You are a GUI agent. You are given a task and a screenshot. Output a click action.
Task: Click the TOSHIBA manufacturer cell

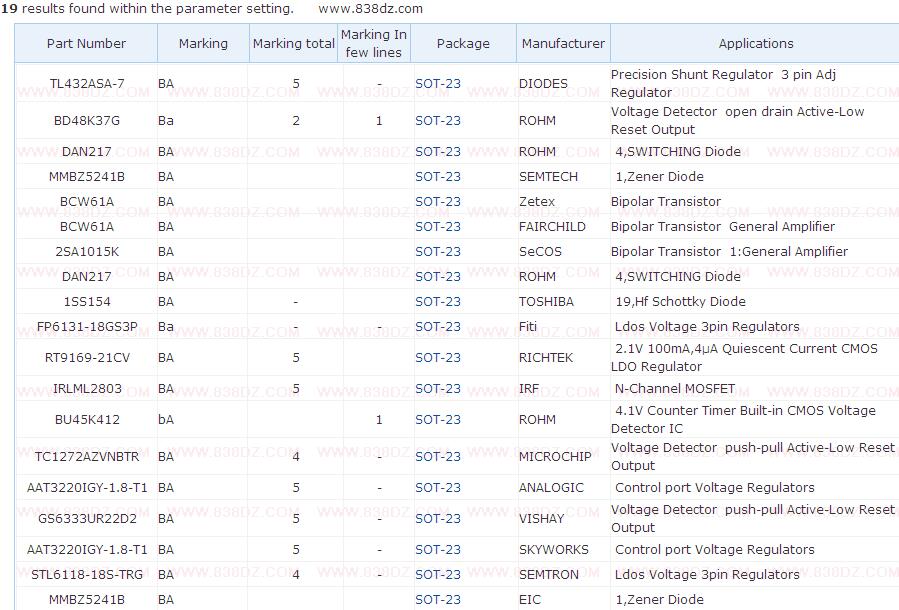(x=546, y=302)
